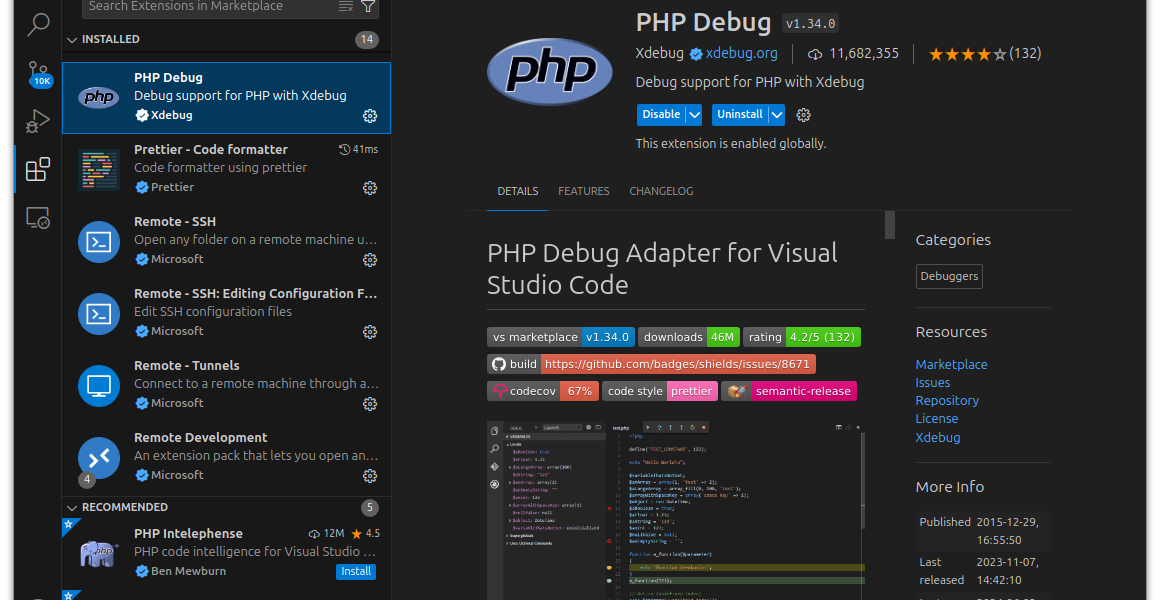Open the debugger screenshot in README
This screenshot has height=600, width=1160.
676,510
